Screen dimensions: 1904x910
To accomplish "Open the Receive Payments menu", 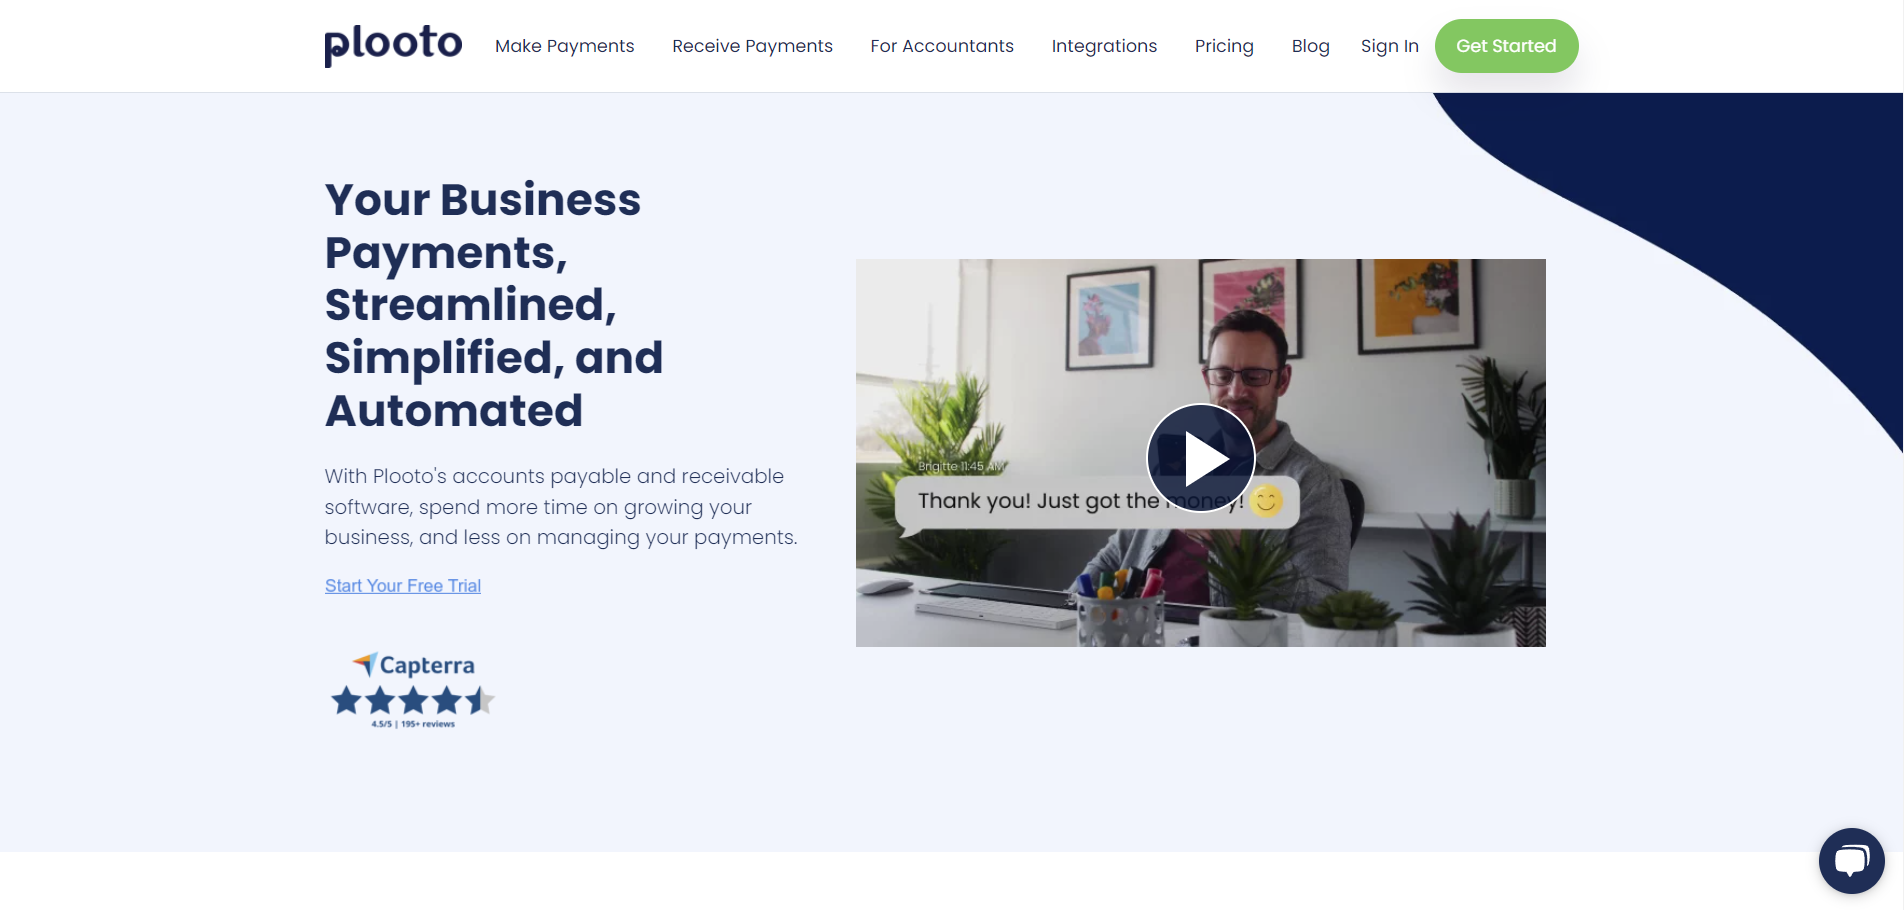I will pyautogui.click(x=752, y=46).
